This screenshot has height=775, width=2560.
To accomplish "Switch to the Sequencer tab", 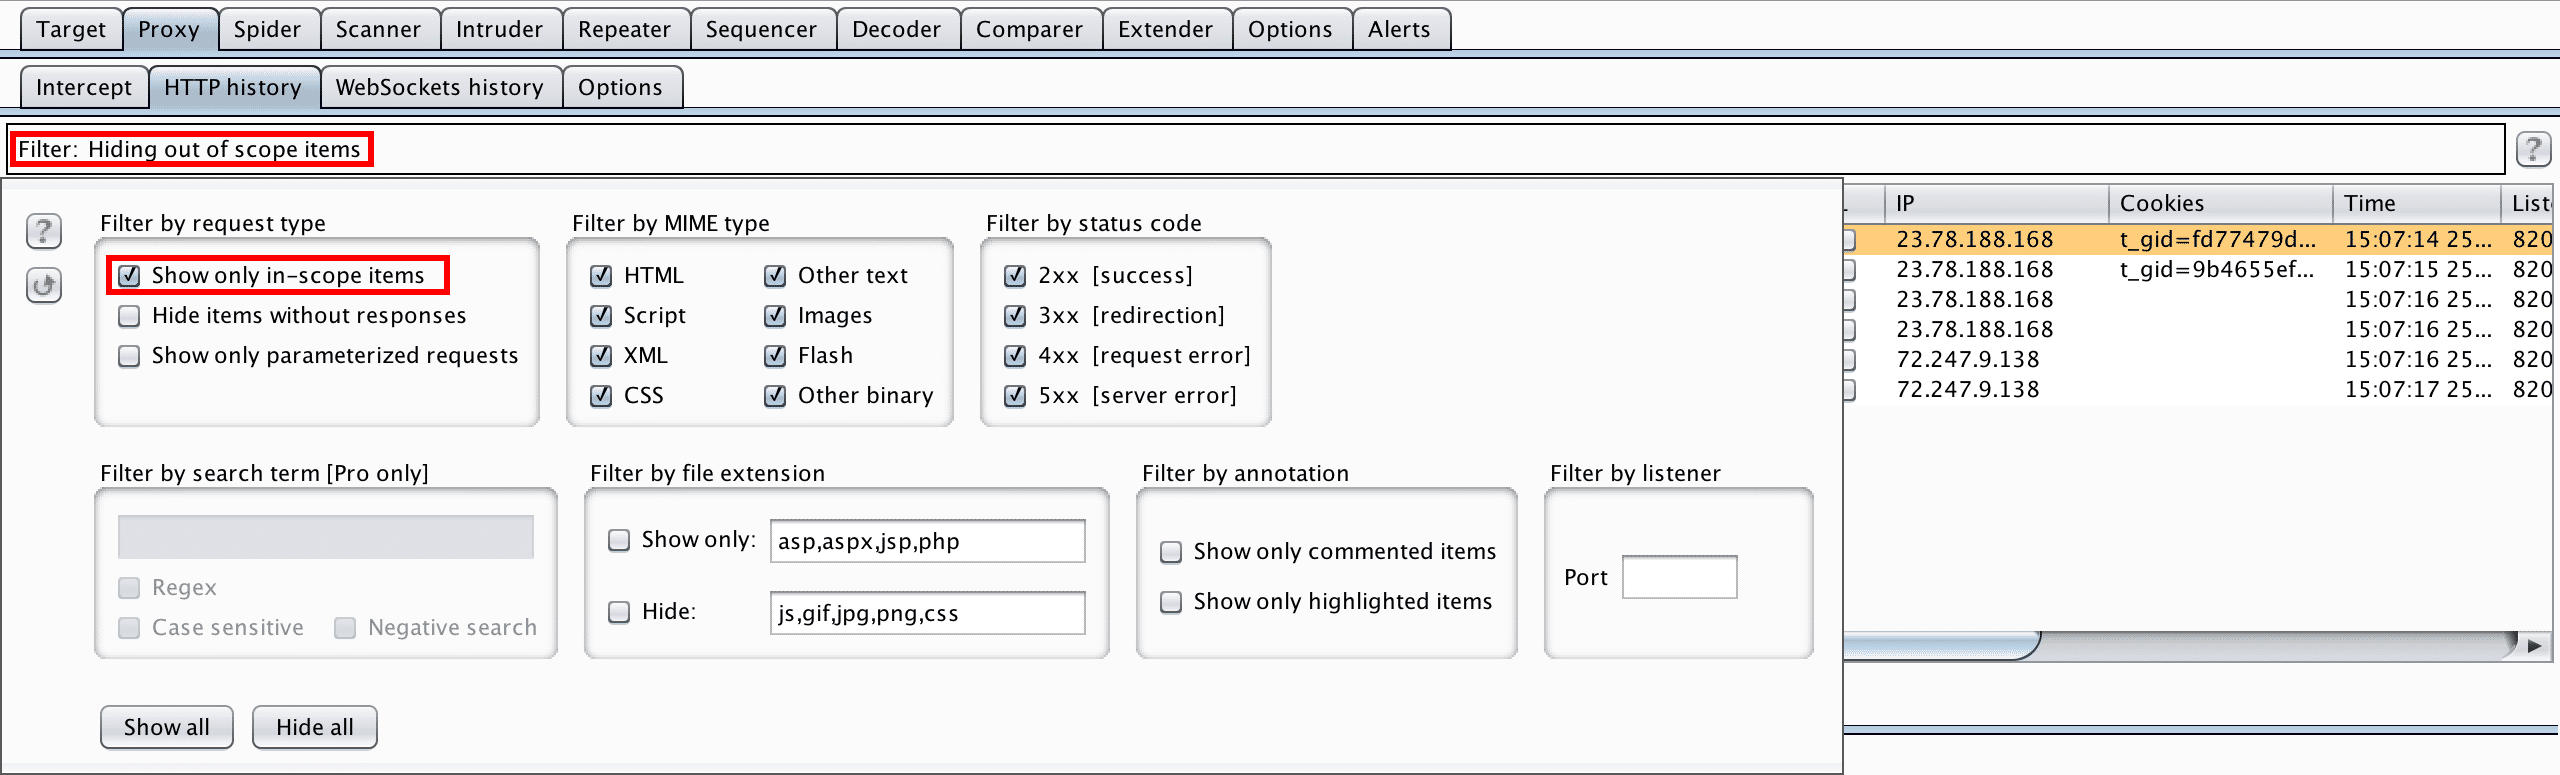I will (761, 29).
